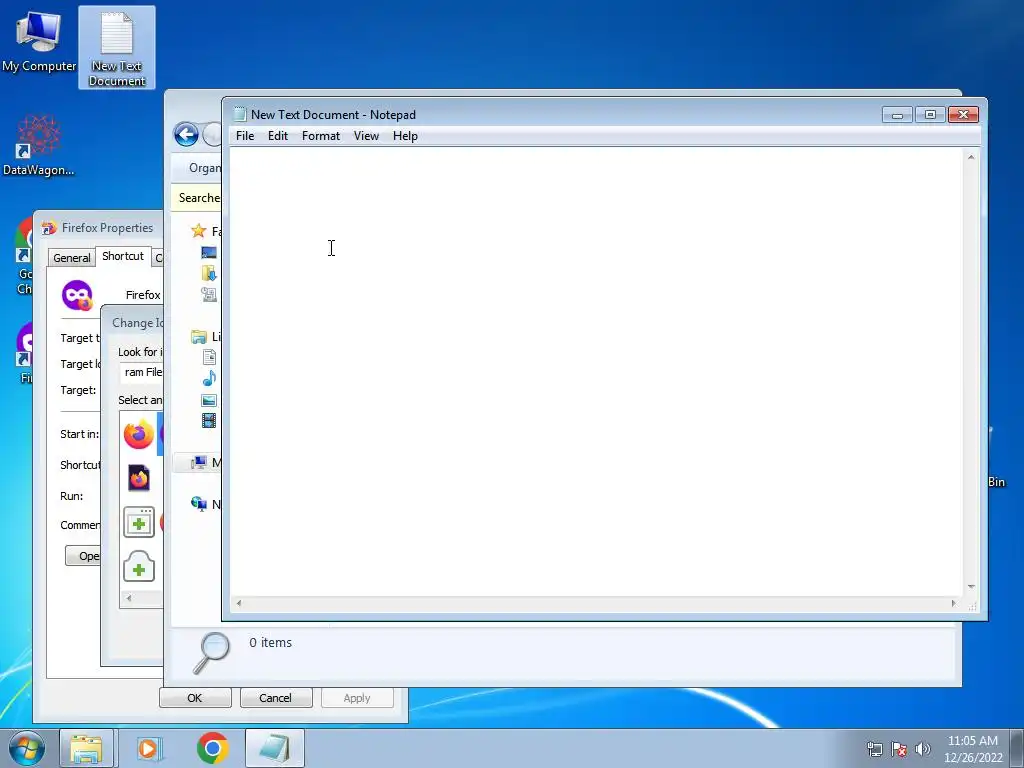The image size is (1024, 768).
Task: Minimize the Notepad window
Action: (x=897, y=115)
